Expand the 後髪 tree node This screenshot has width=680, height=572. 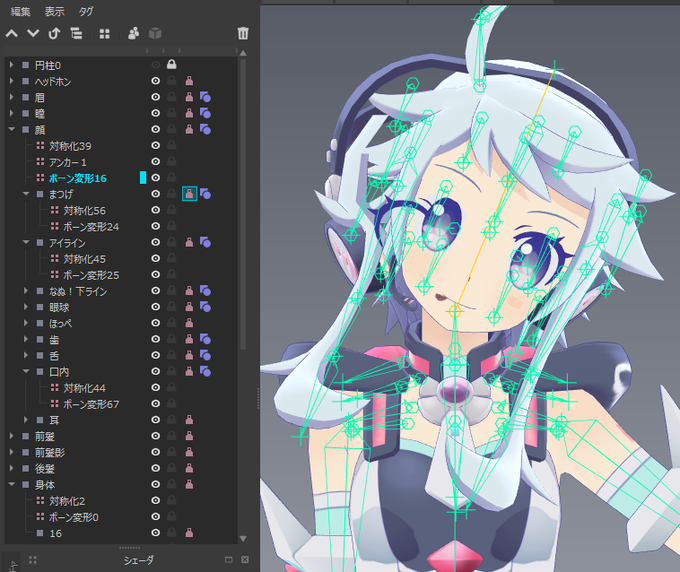(12, 468)
